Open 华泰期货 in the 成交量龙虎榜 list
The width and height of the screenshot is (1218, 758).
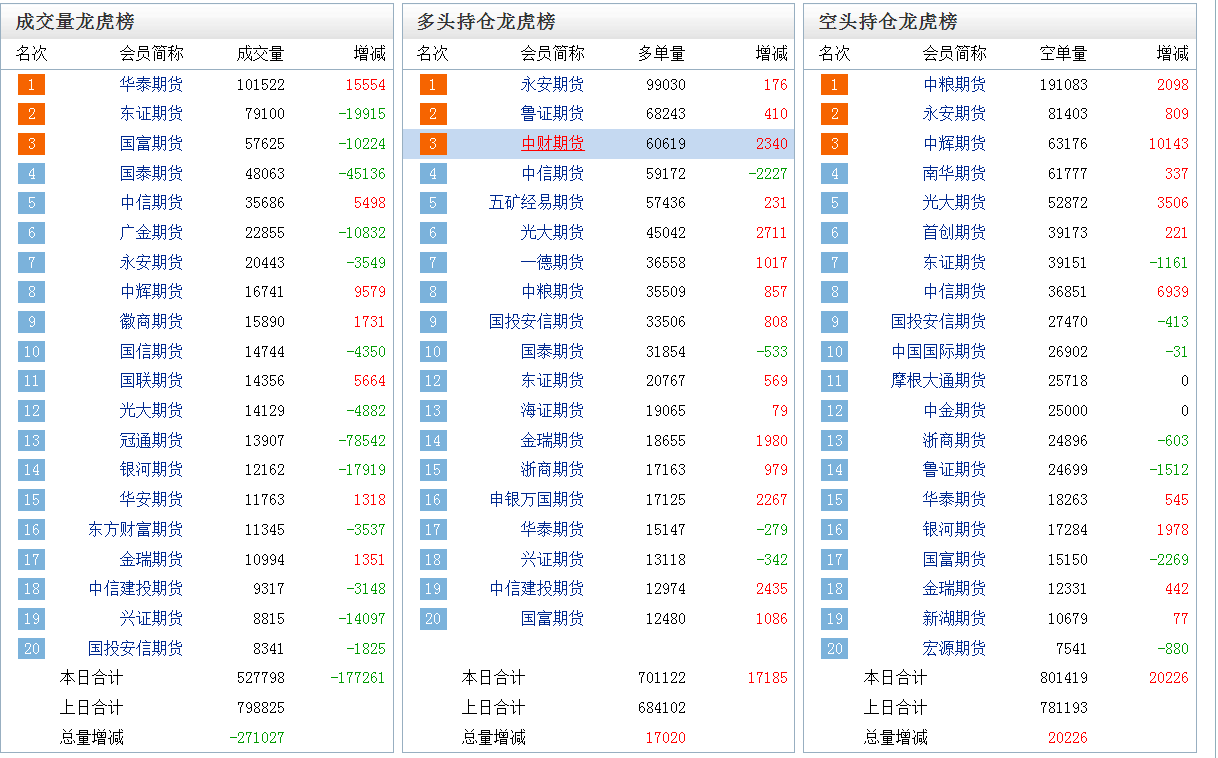click(x=151, y=85)
